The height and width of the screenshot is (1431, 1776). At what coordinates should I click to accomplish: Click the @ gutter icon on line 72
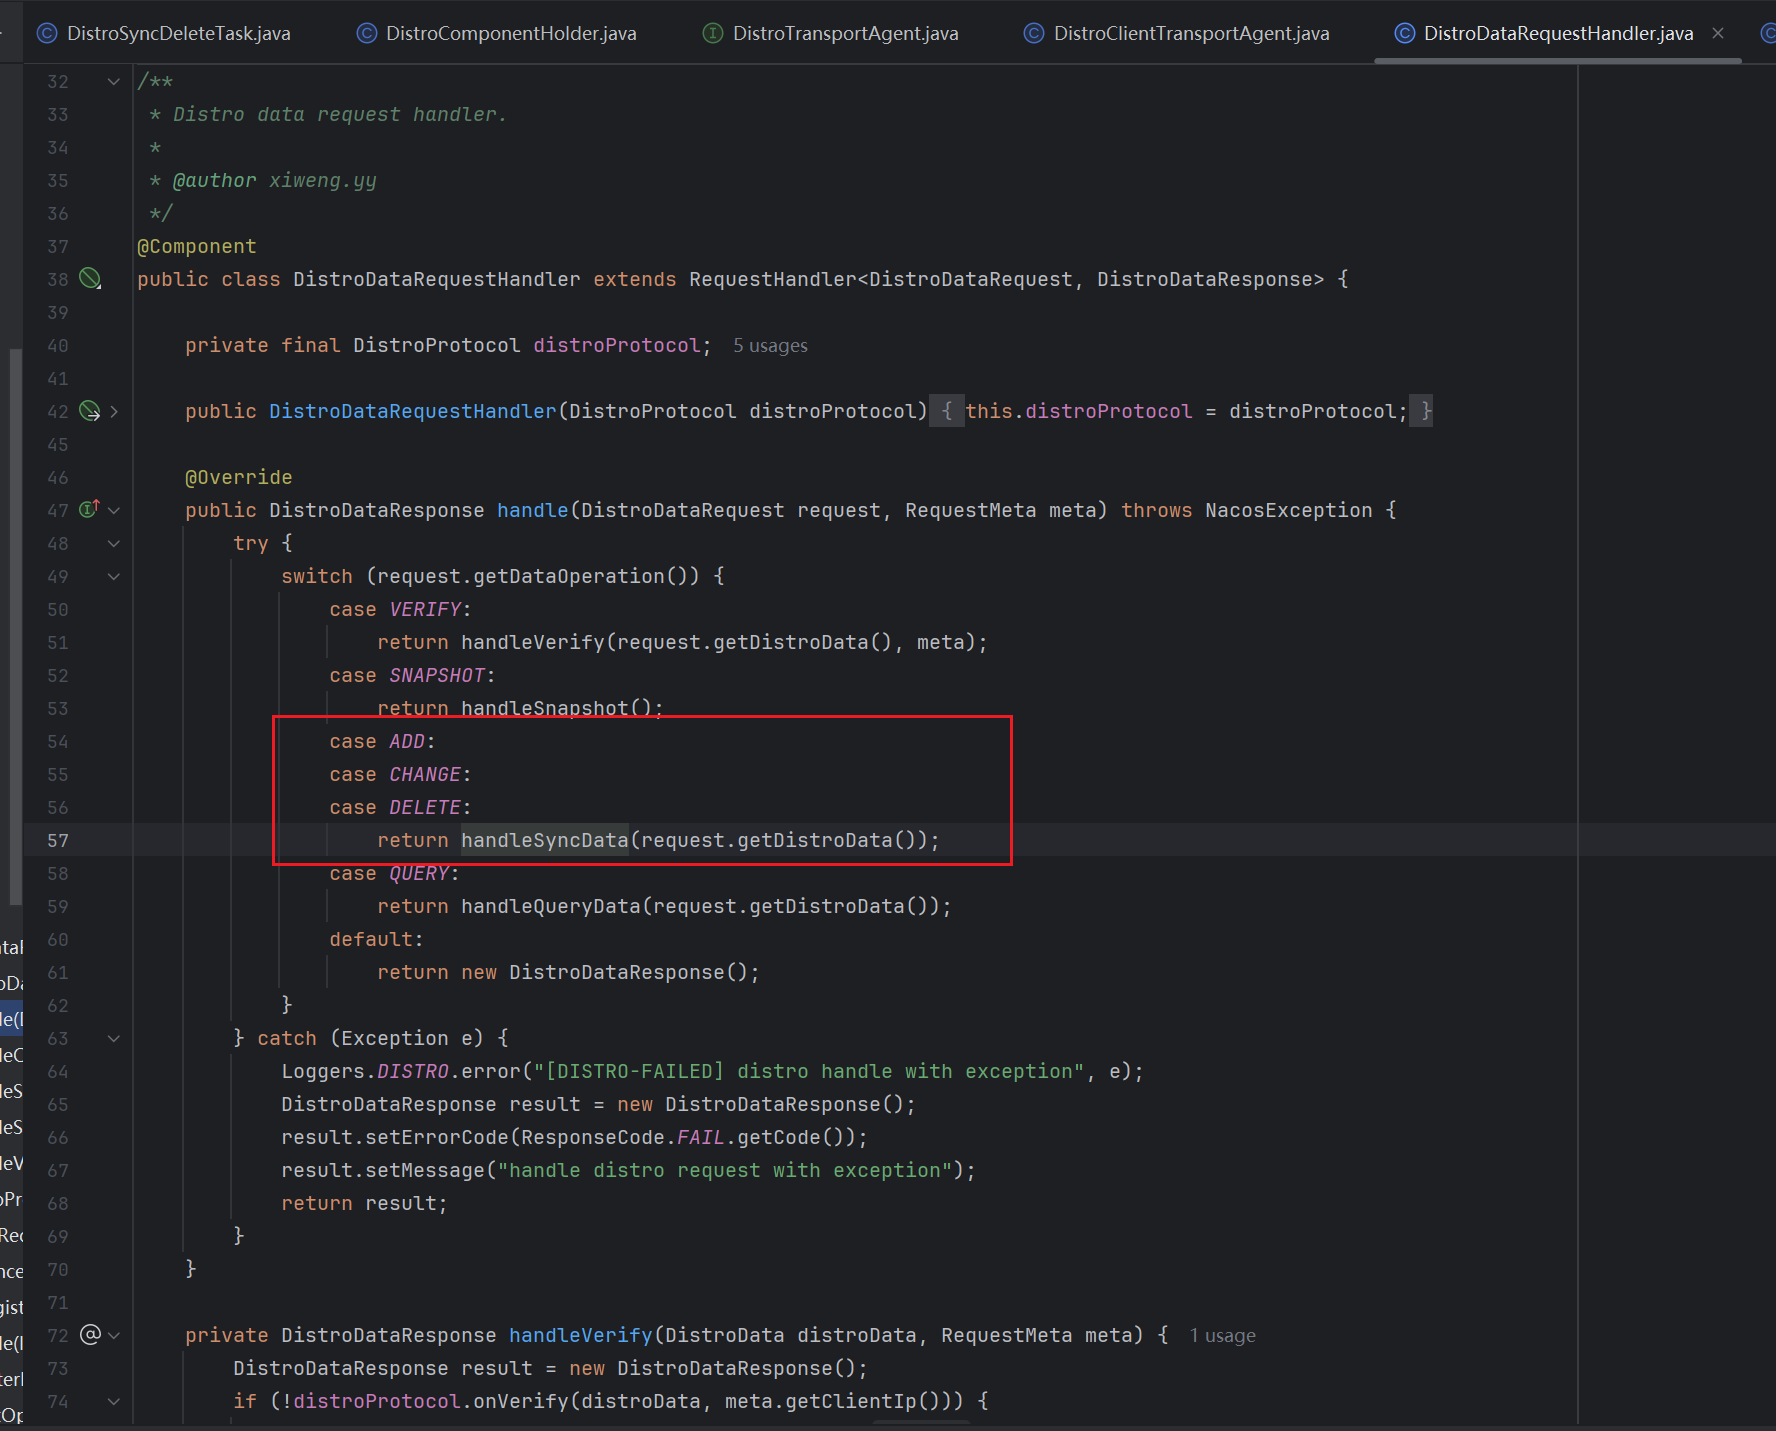coord(90,1335)
